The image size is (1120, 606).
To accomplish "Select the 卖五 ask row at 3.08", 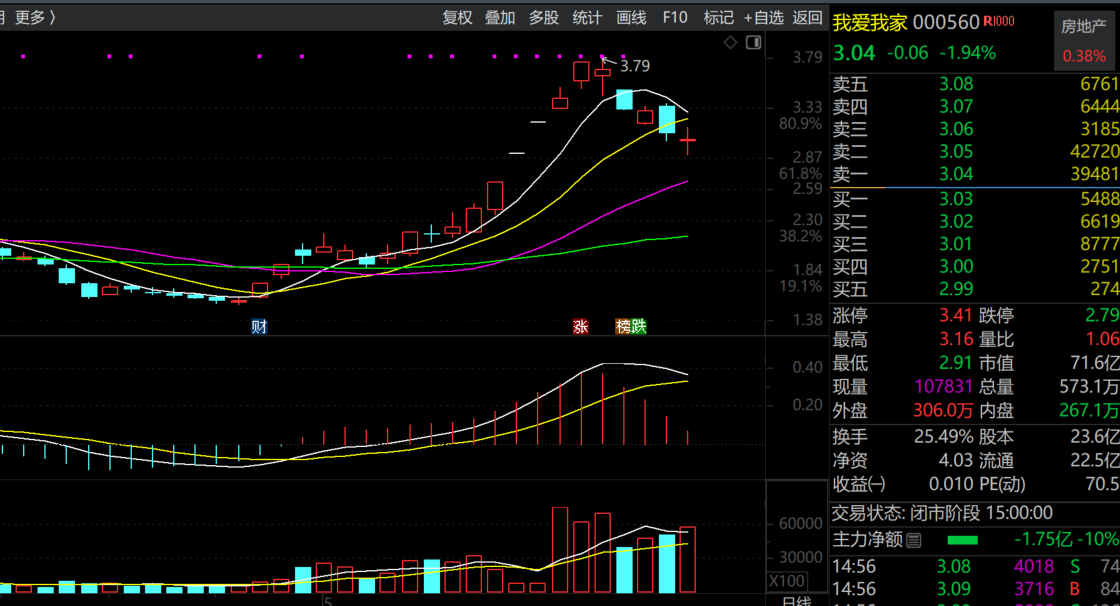I will click(x=976, y=84).
